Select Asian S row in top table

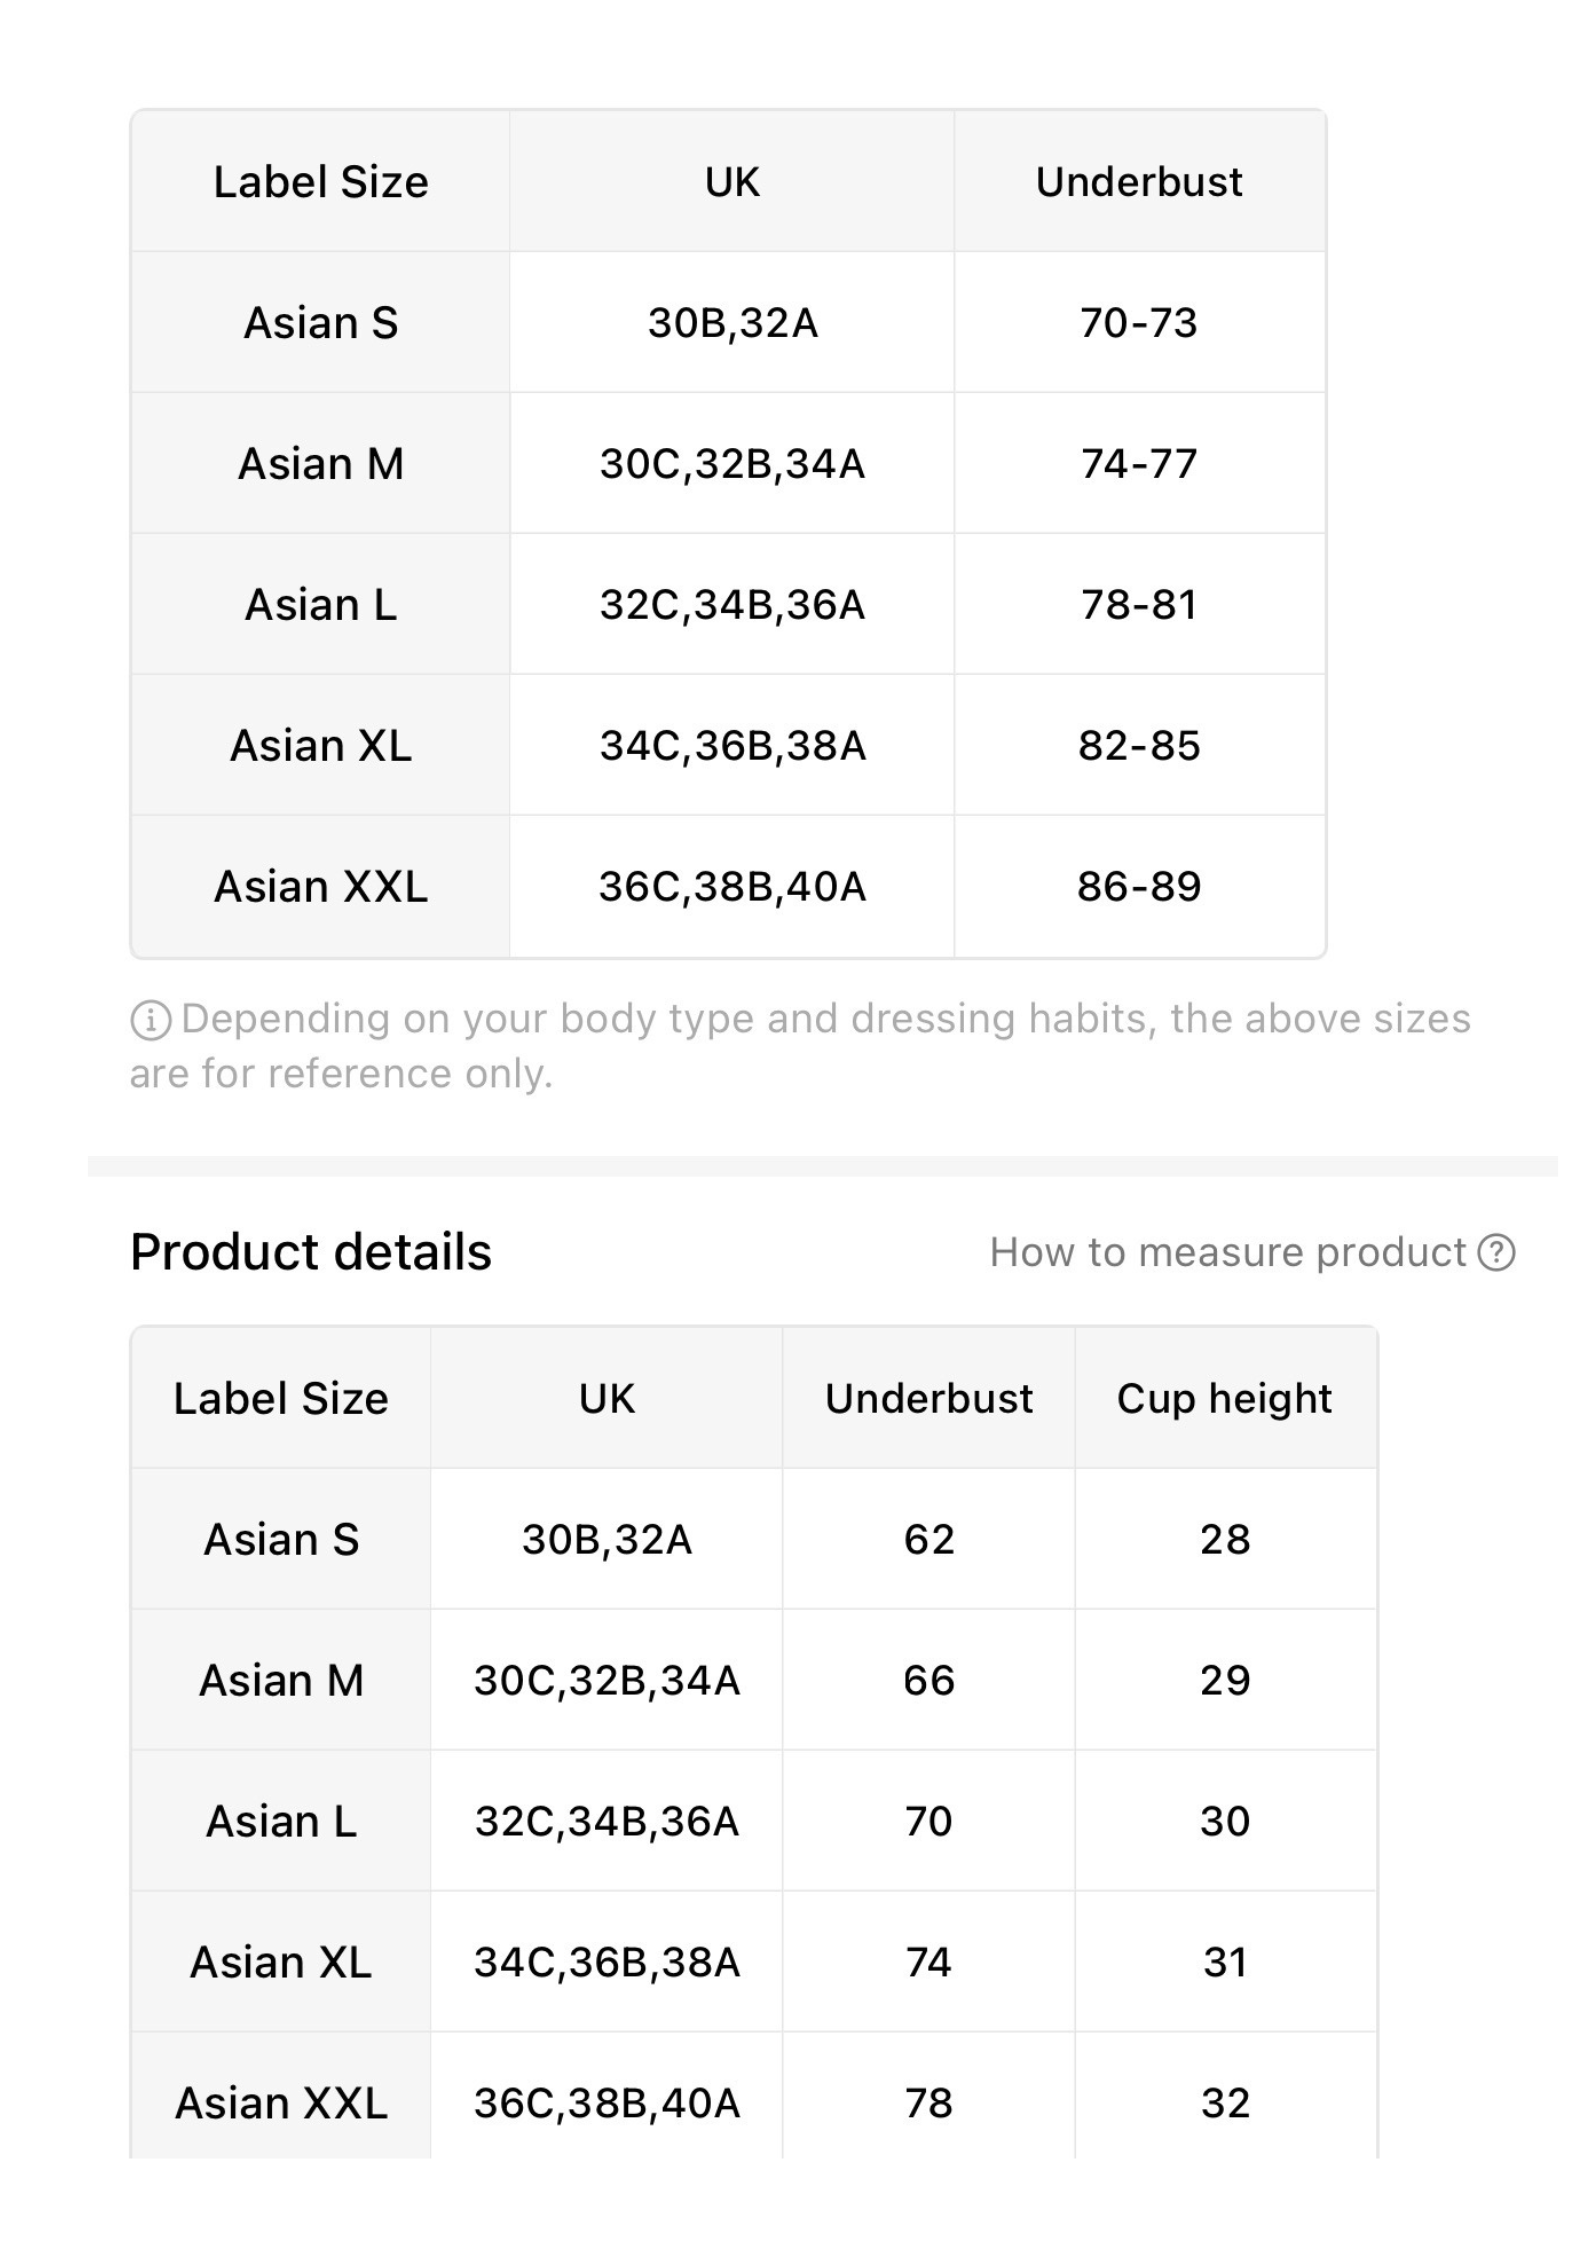click(728, 322)
